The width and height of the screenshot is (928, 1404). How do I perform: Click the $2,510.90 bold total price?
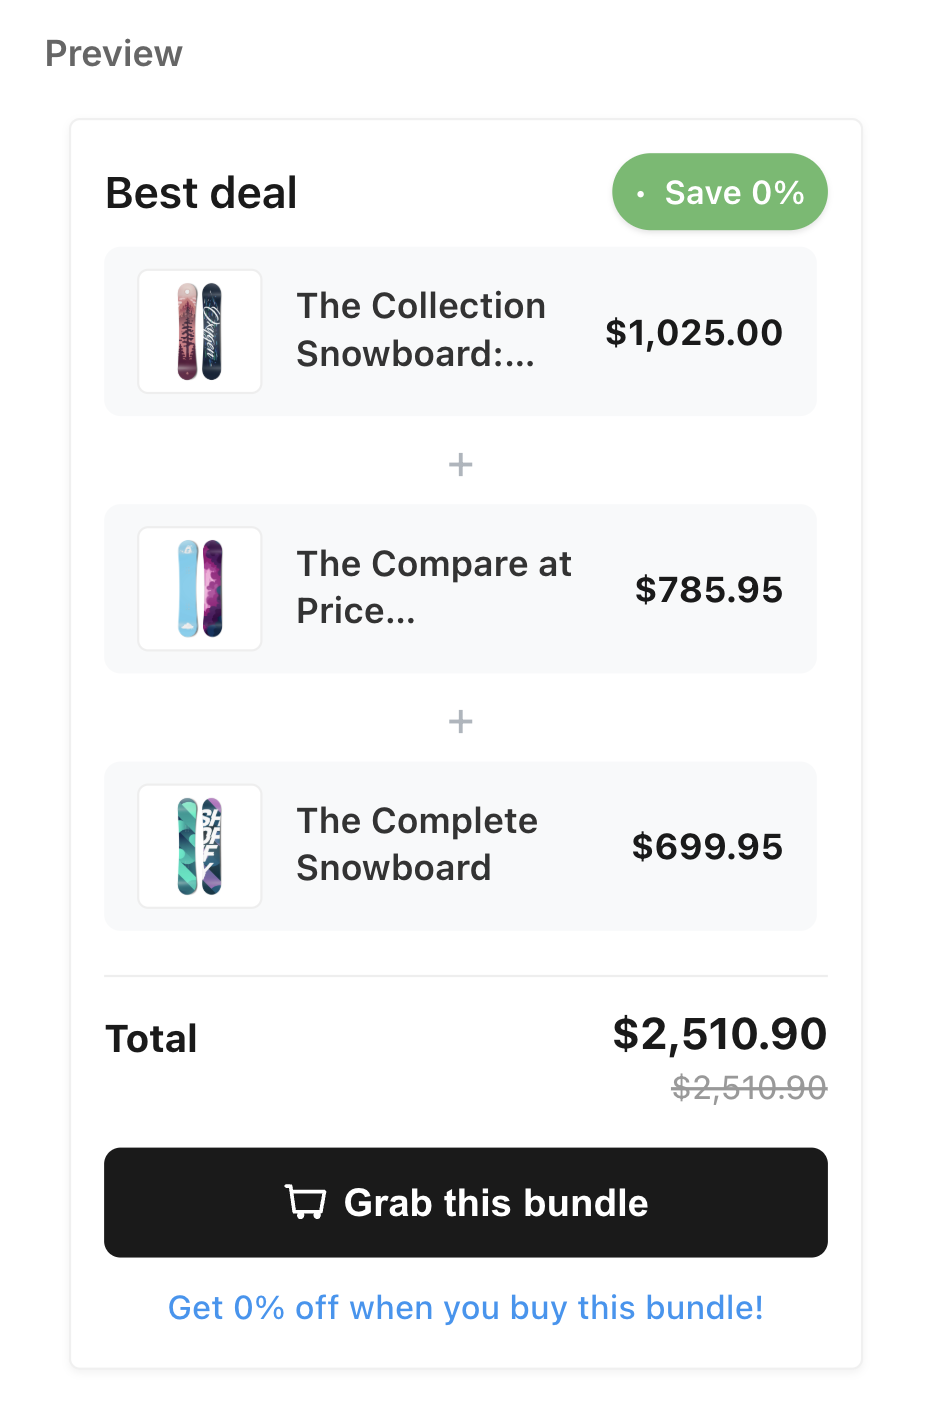click(x=719, y=1034)
